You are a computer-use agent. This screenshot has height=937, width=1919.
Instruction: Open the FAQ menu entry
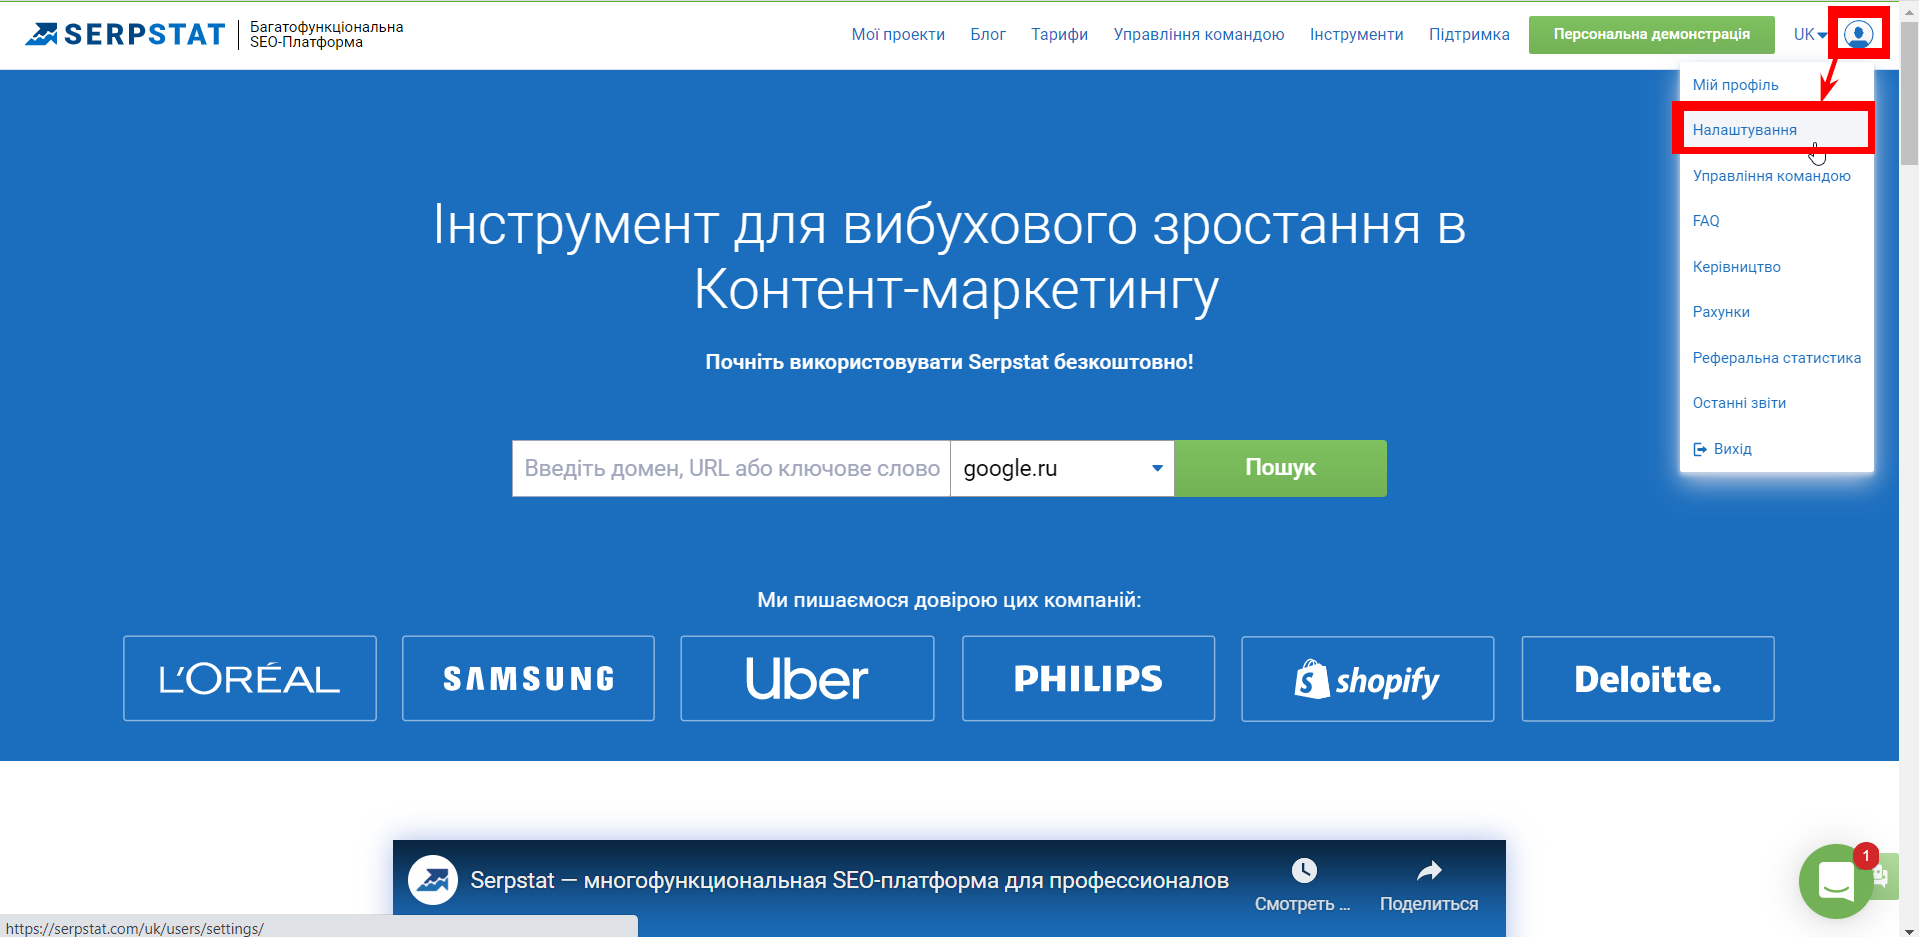click(1705, 220)
